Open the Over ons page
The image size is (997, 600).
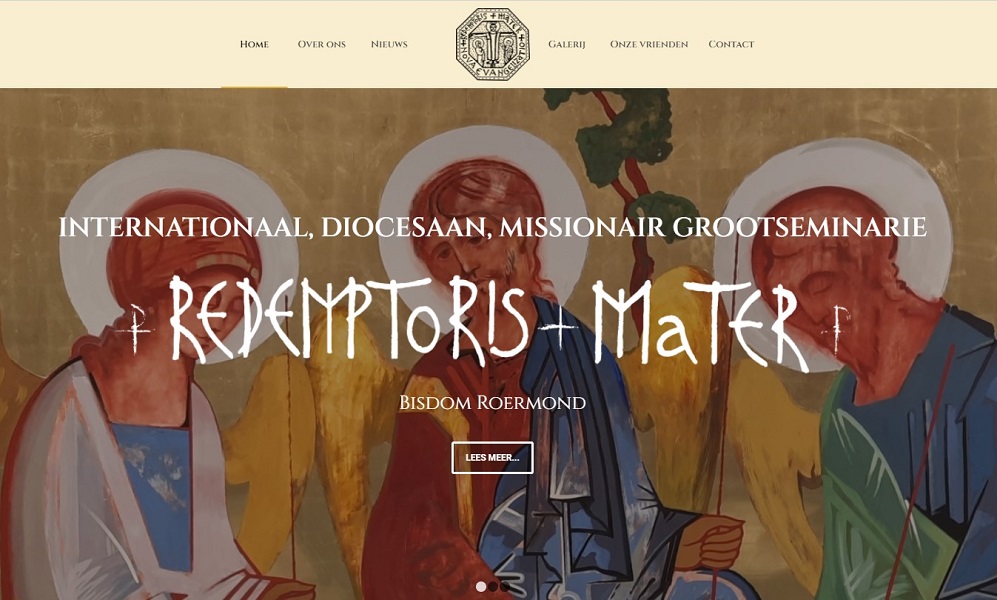point(322,44)
